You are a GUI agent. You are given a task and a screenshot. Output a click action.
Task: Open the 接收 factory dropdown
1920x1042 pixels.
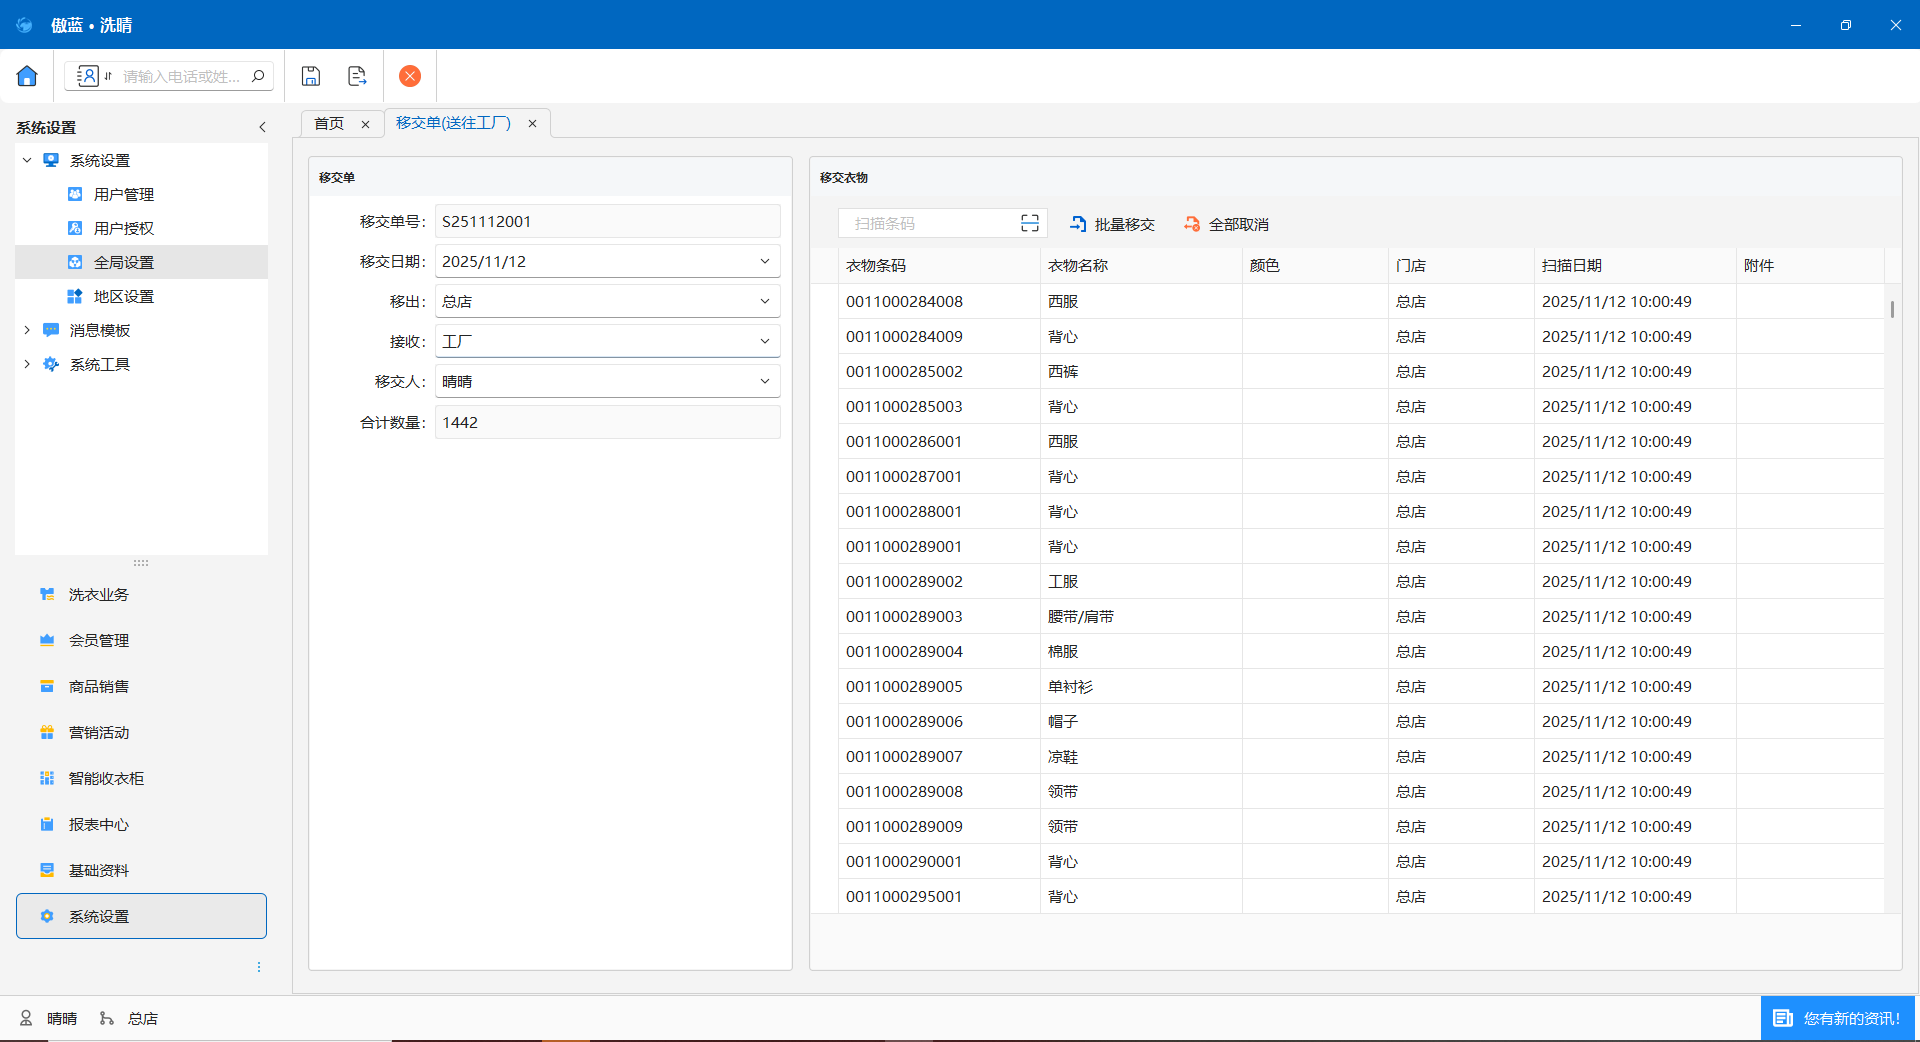764,342
